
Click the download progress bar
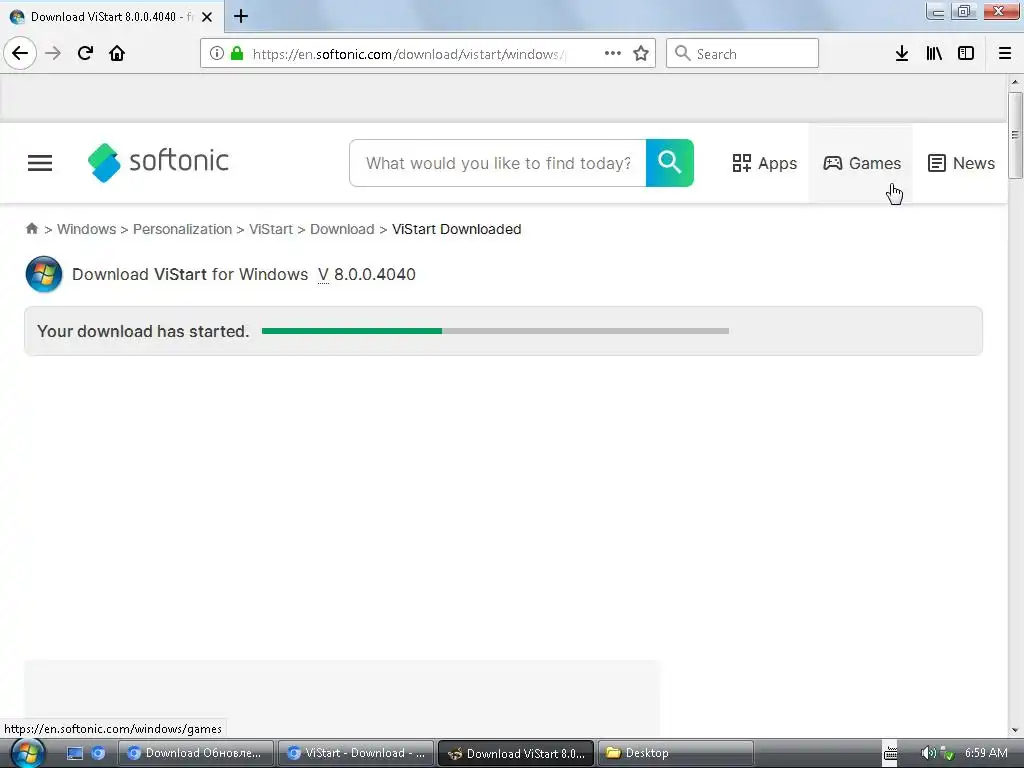[495, 331]
